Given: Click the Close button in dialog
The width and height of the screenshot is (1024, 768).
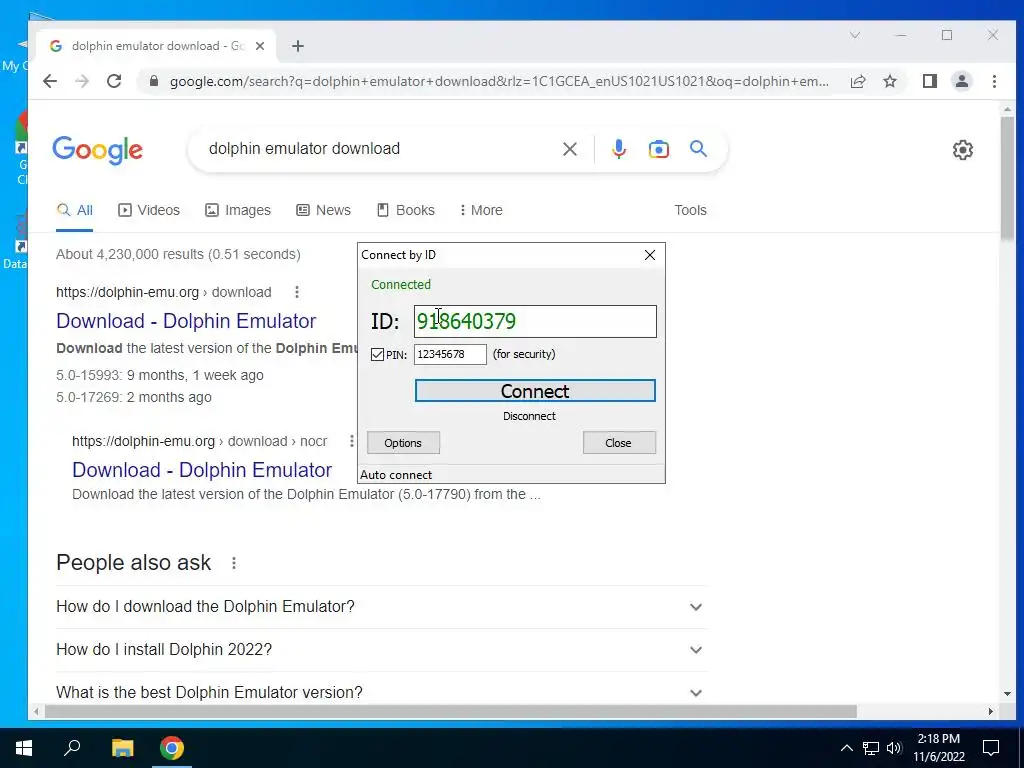Looking at the screenshot, I should (618, 443).
